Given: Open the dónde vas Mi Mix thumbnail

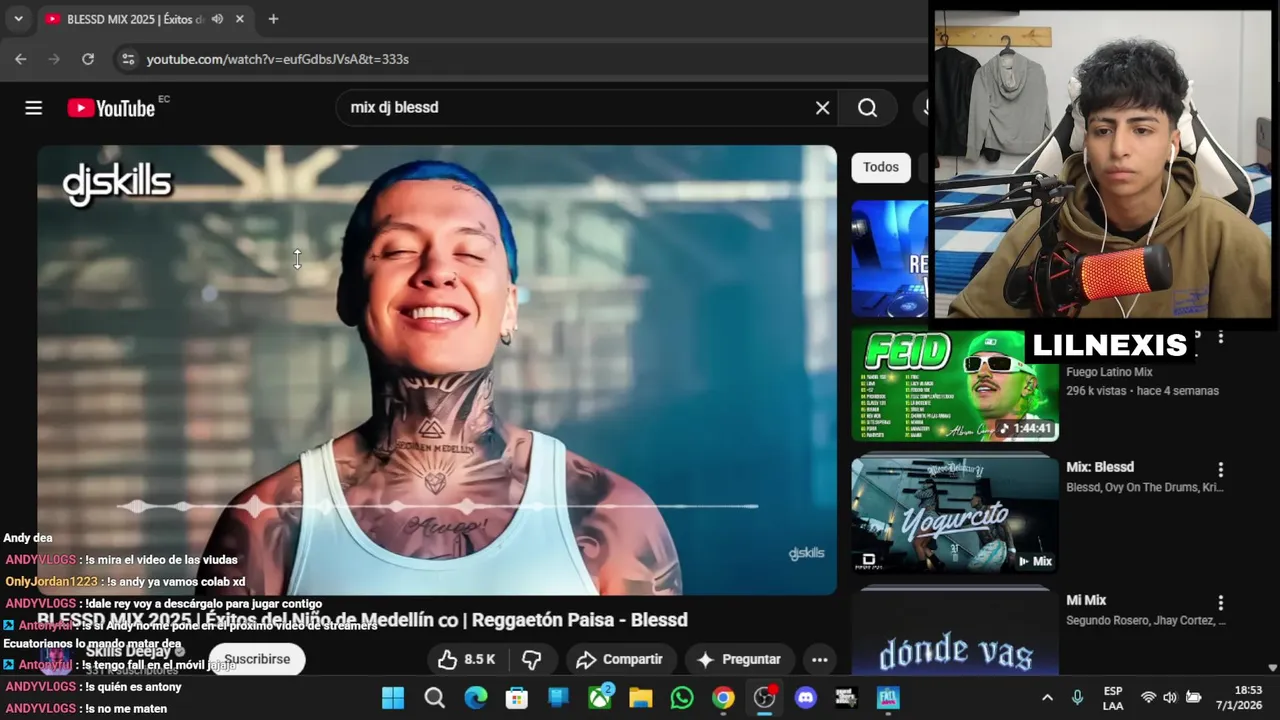Looking at the screenshot, I should pyautogui.click(x=955, y=632).
